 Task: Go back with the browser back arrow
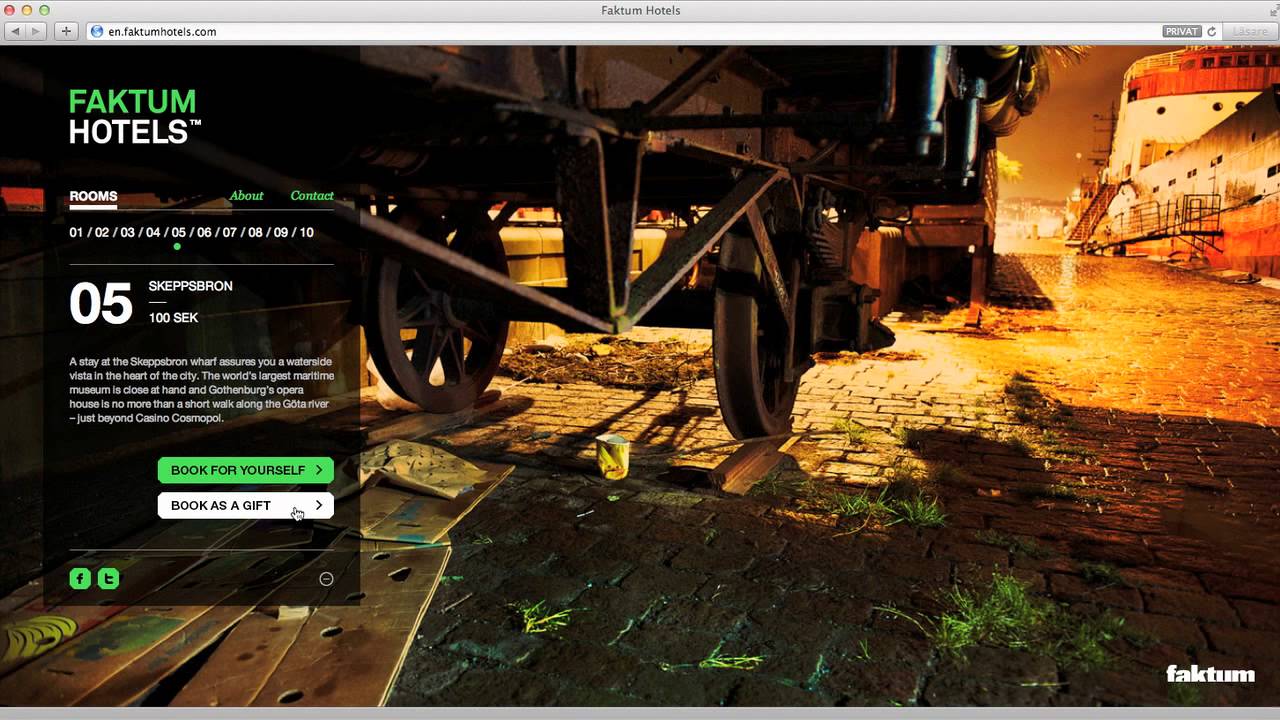[x=16, y=31]
